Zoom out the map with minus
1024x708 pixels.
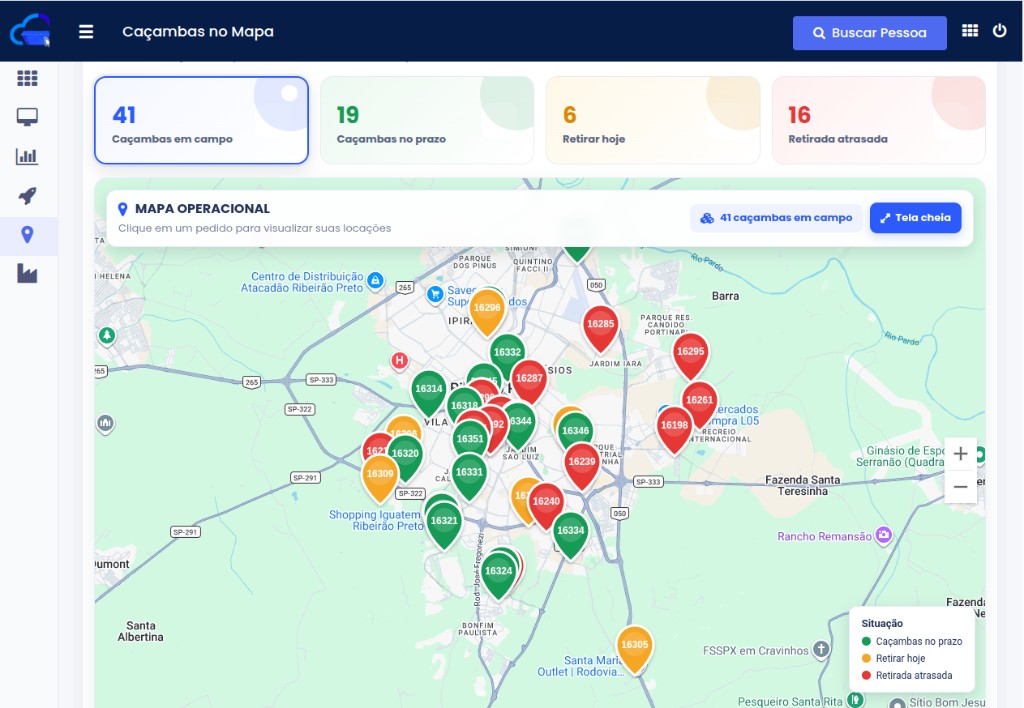pyautogui.click(x=960, y=487)
